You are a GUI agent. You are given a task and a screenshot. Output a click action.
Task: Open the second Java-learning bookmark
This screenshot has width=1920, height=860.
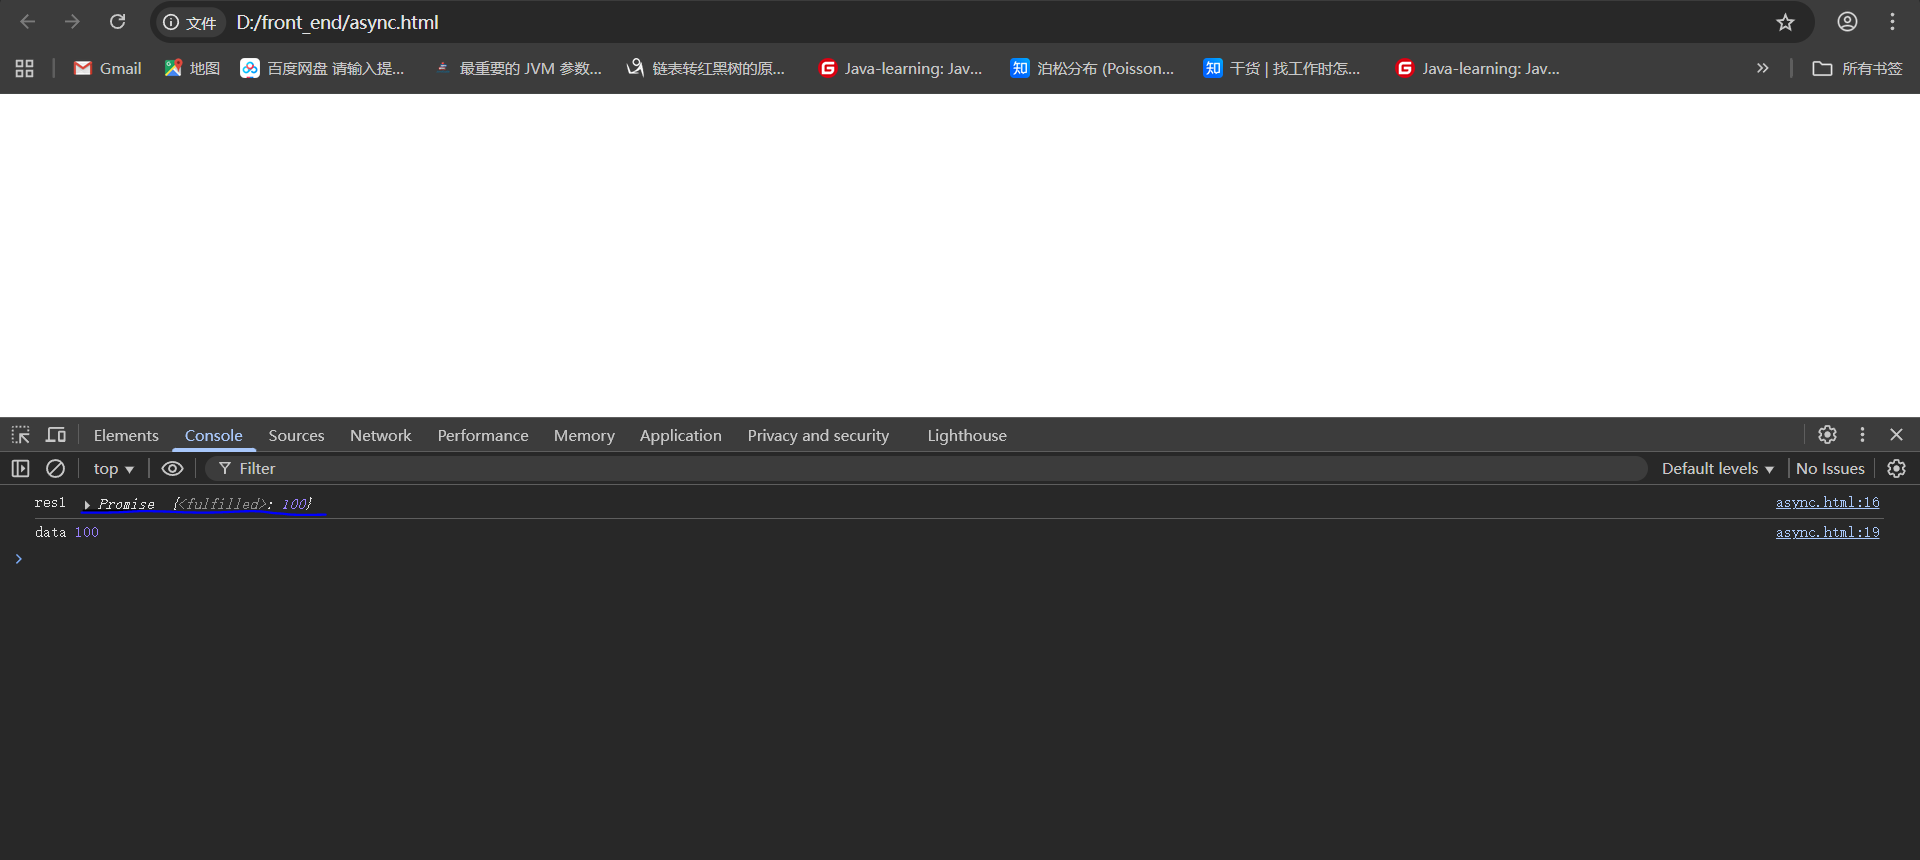coord(1478,68)
